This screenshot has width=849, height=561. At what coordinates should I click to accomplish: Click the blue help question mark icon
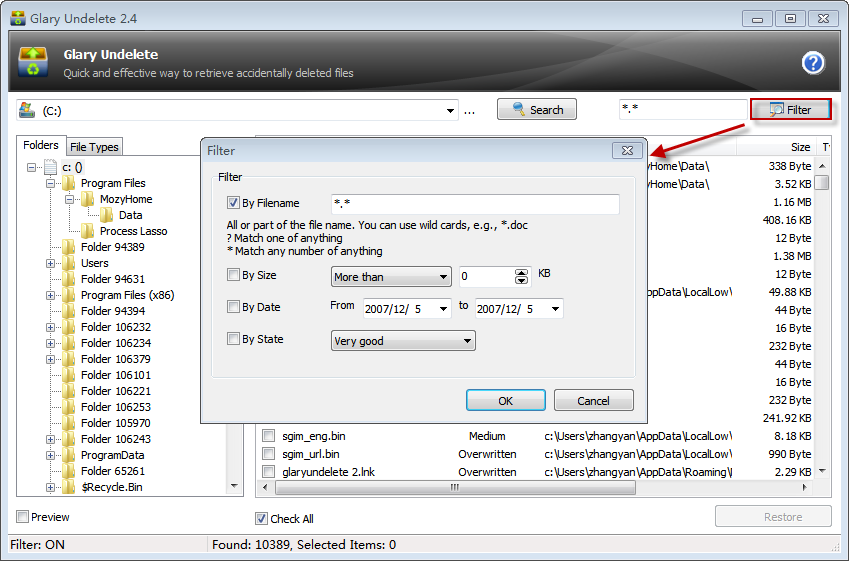pos(813,63)
